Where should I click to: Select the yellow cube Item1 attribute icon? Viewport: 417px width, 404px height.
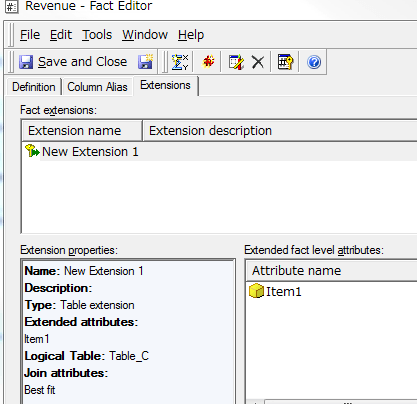point(256,291)
